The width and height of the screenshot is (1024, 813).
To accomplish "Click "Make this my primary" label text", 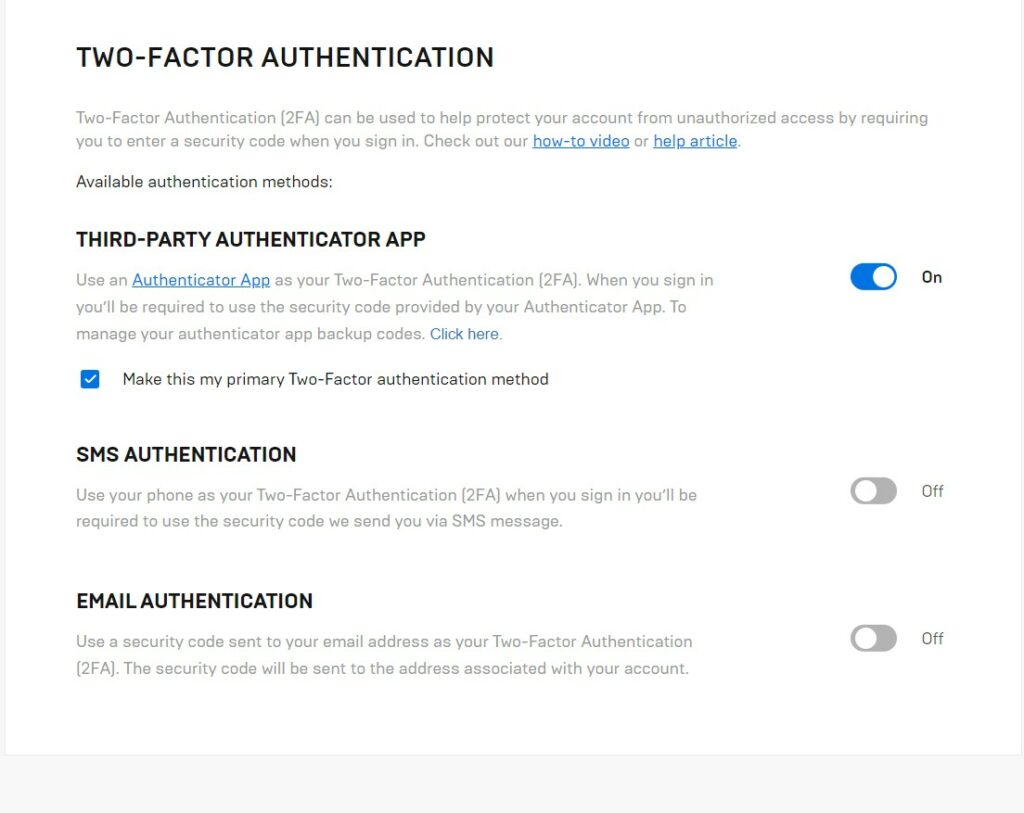I will pyautogui.click(x=335, y=379).
